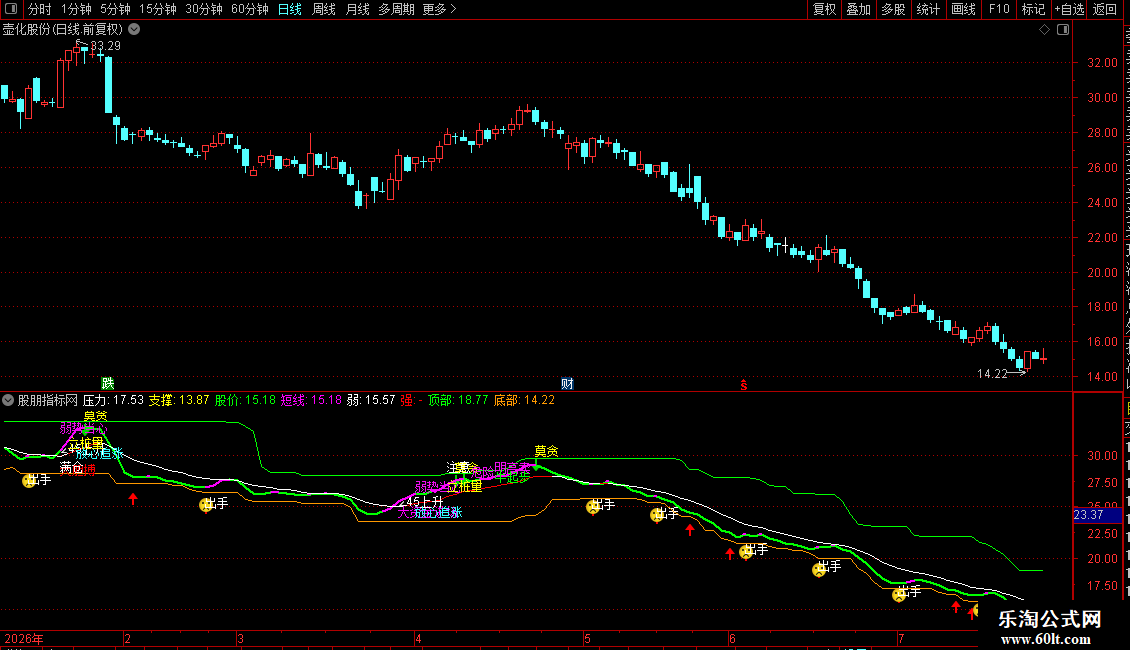
Task: Switch to the 1分钟 chart period
Action: point(76,9)
